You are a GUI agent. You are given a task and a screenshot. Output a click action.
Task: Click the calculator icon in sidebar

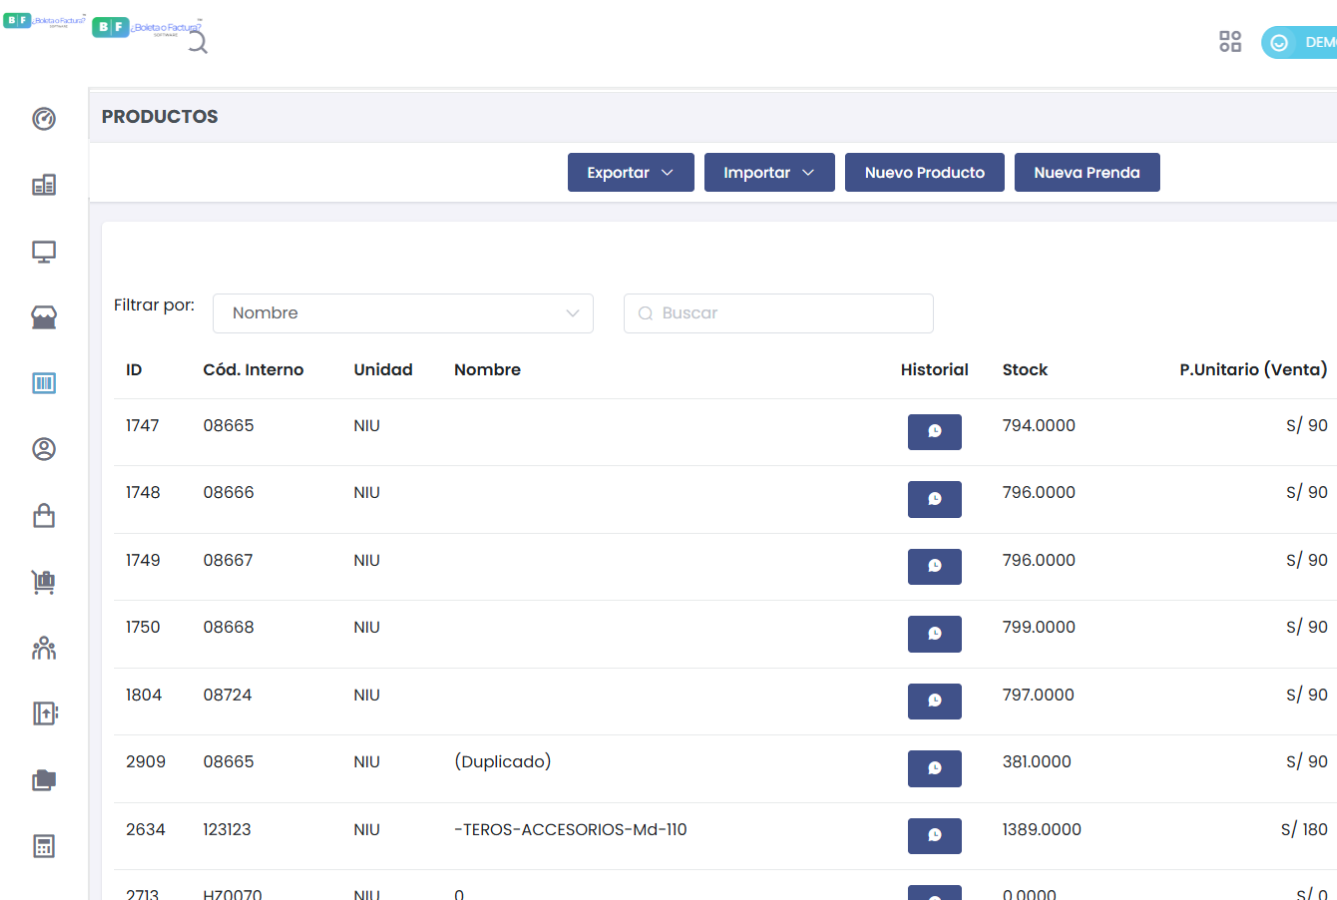tap(44, 846)
